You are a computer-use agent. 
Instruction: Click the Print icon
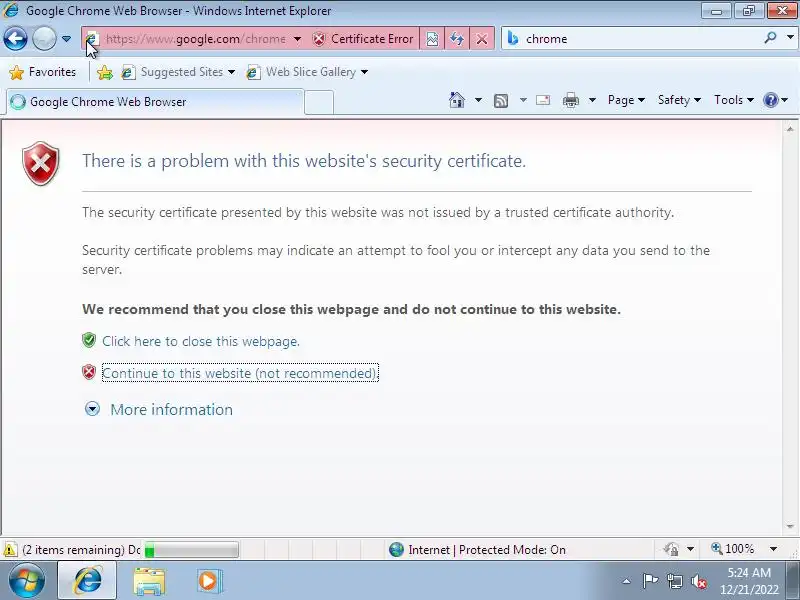coord(571,101)
